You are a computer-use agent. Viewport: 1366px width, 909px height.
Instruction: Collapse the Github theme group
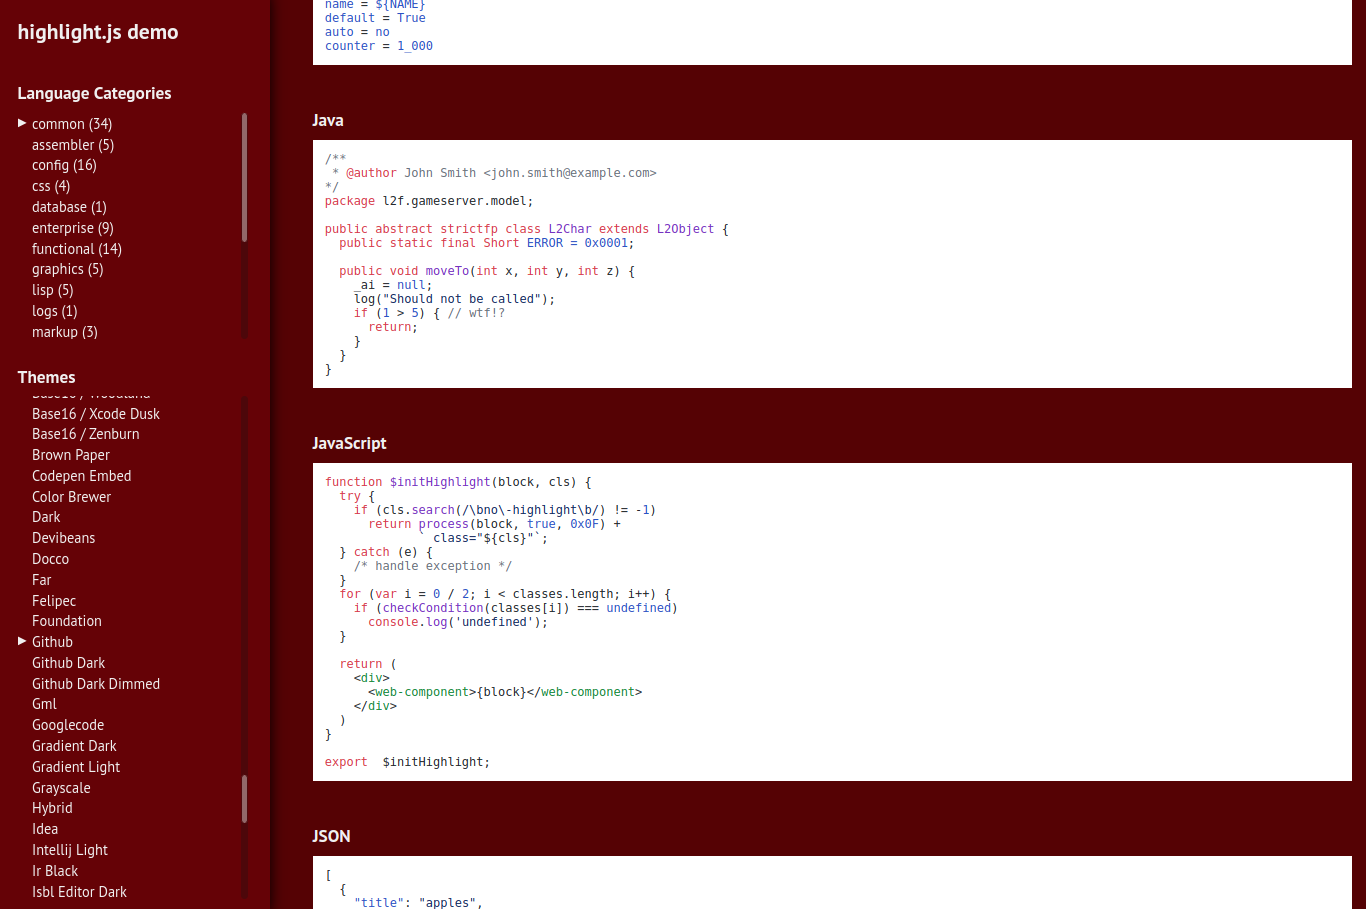(52, 641)
